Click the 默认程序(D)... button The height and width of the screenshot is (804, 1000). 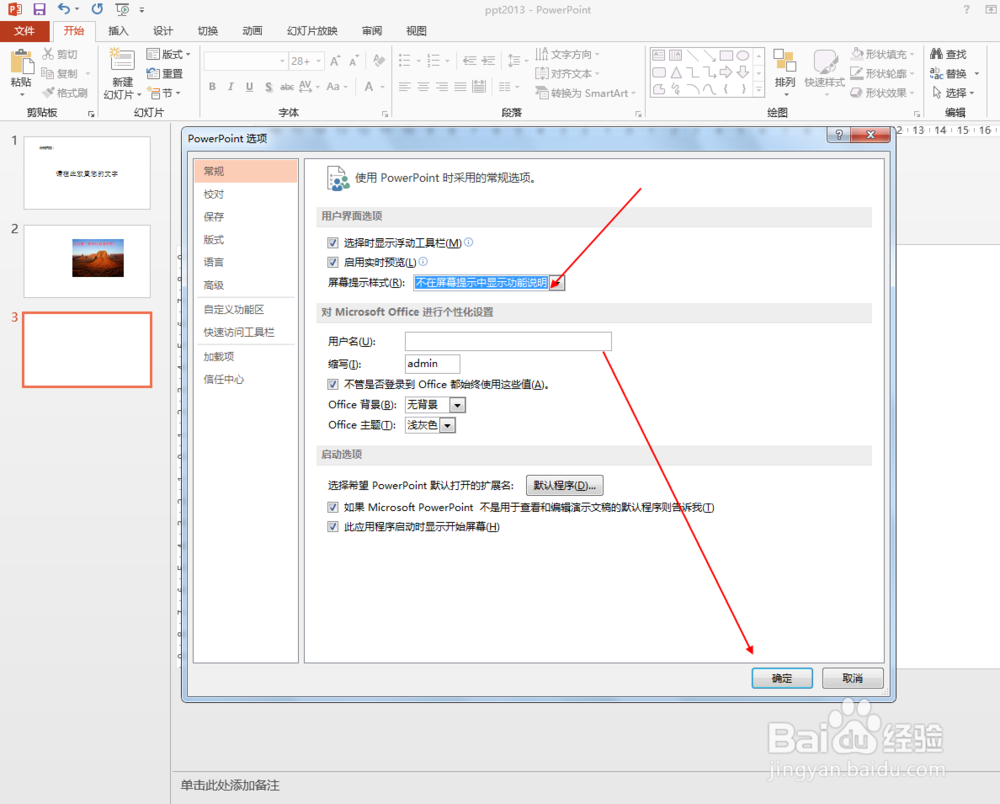[564, 485]
